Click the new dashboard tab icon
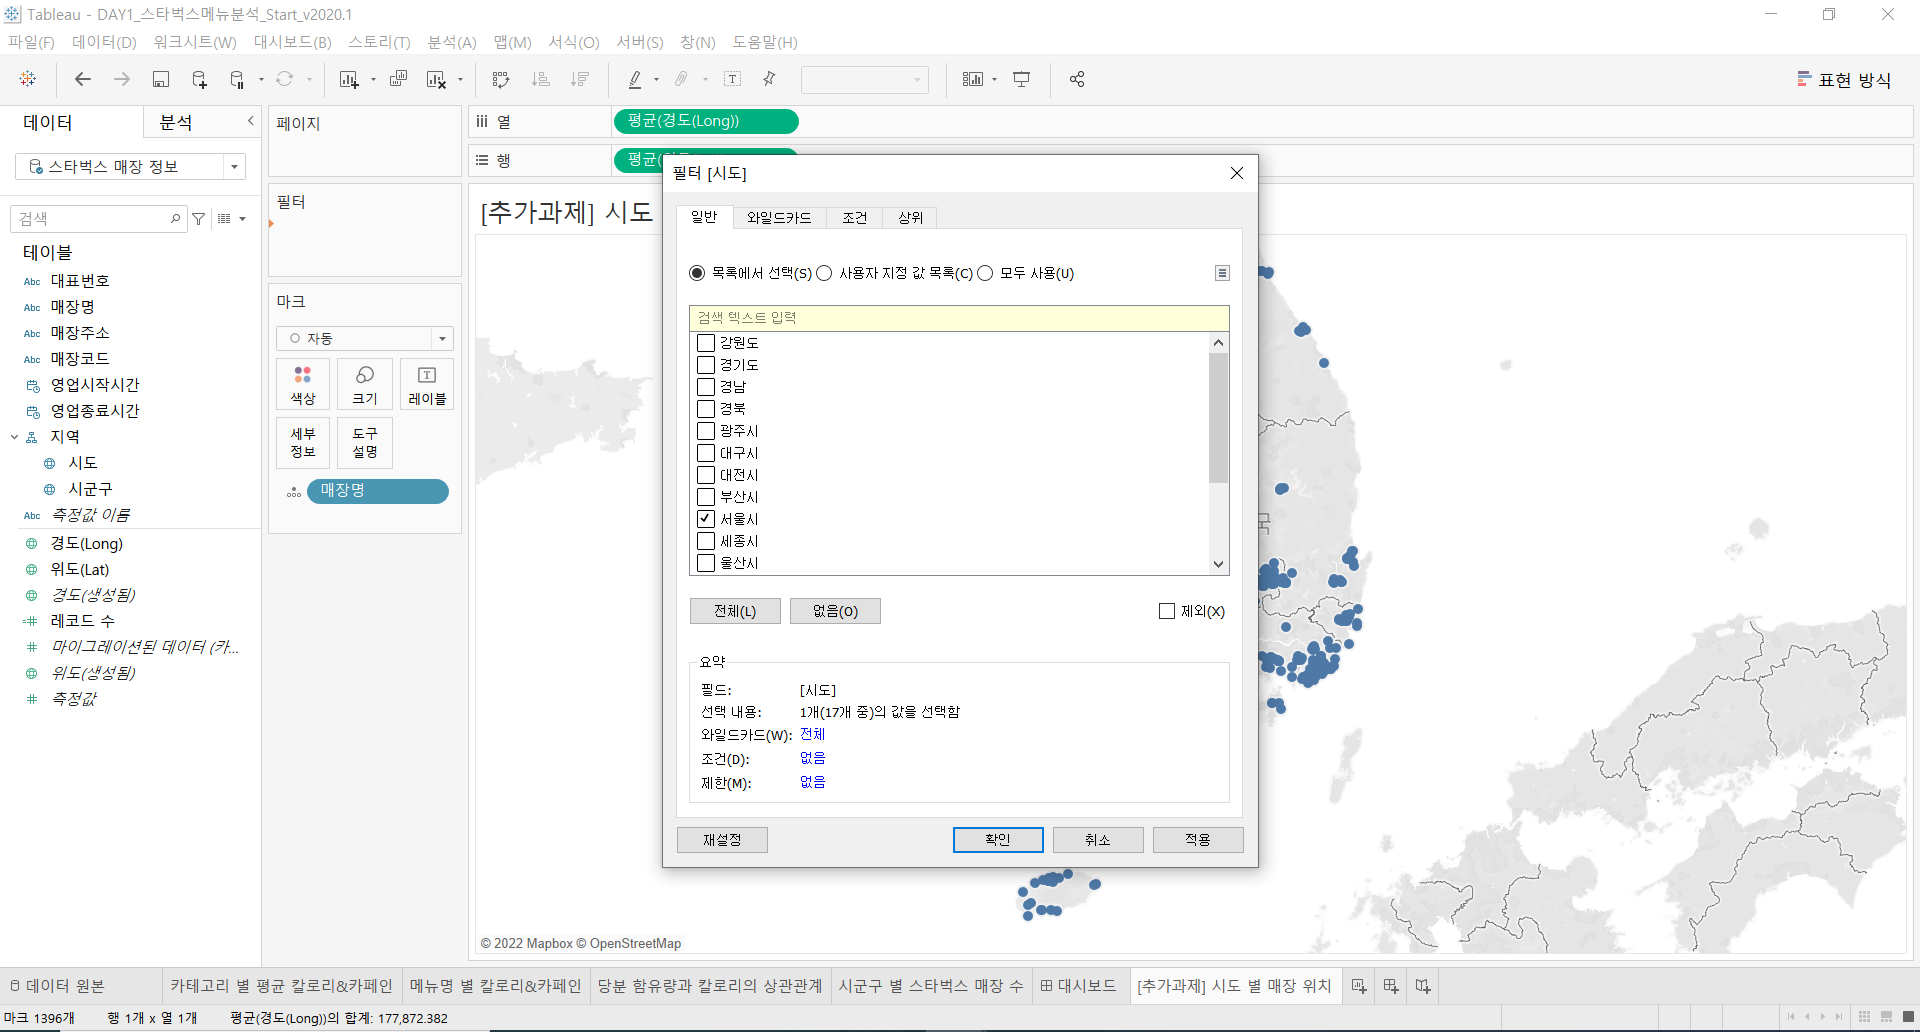This screenshot has width=1920, height=1032. [x=1391, y=986]
